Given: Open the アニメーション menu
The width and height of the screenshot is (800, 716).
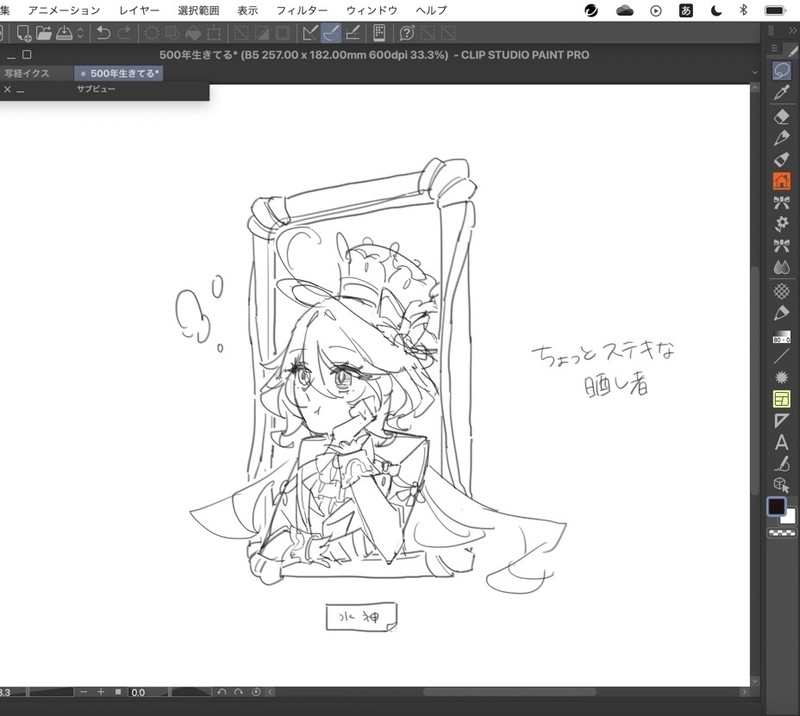Looking at the screenshot, I should [x=64, y=10].
